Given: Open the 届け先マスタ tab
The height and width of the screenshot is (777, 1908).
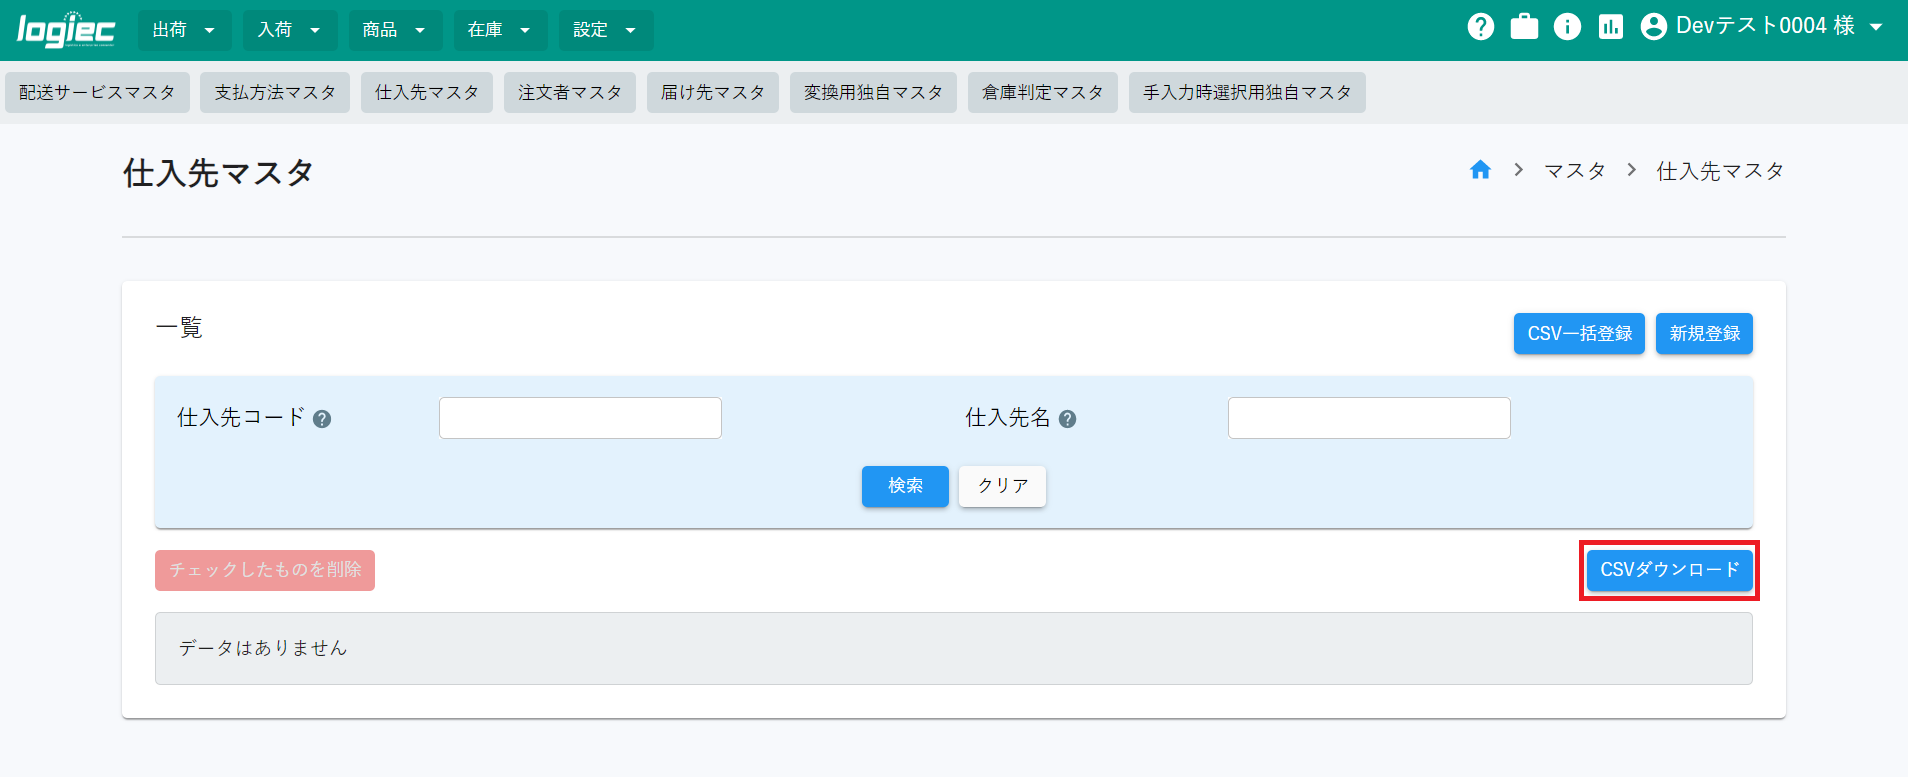Looking at the screenshot, I should pos(713,92).
